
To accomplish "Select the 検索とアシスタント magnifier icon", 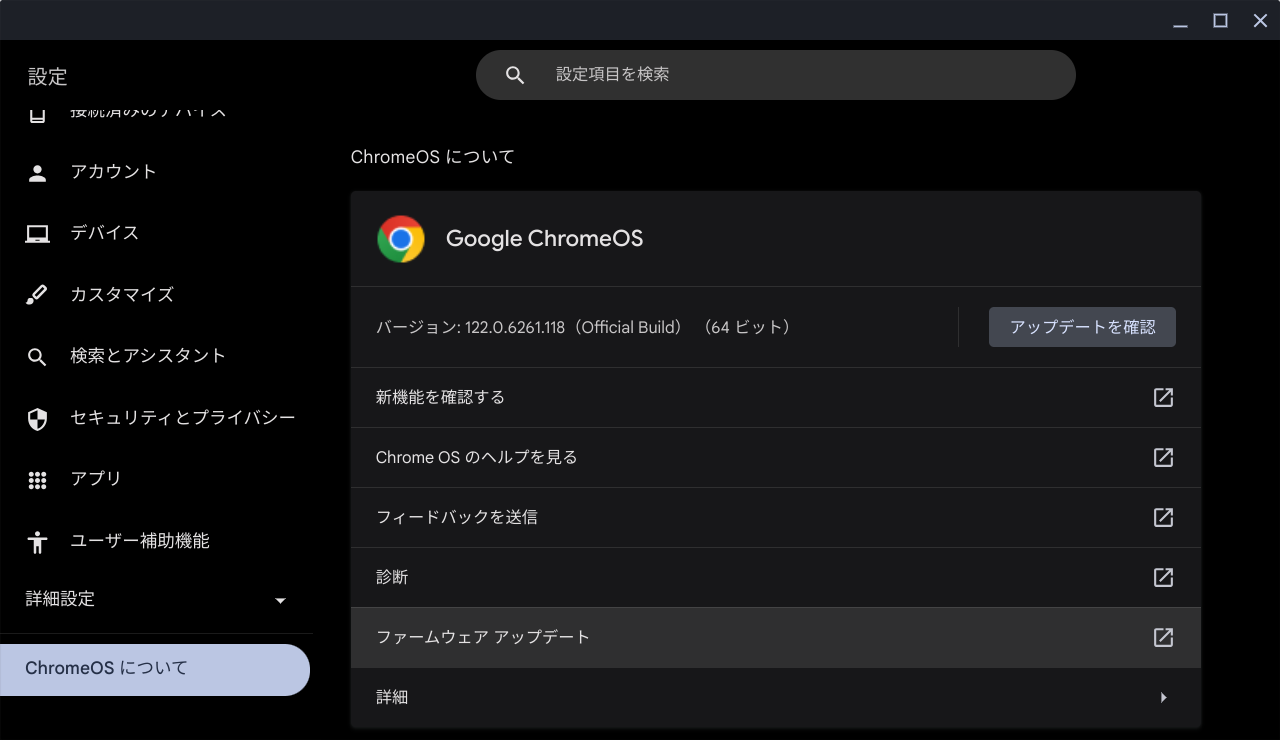I will 37,356.
